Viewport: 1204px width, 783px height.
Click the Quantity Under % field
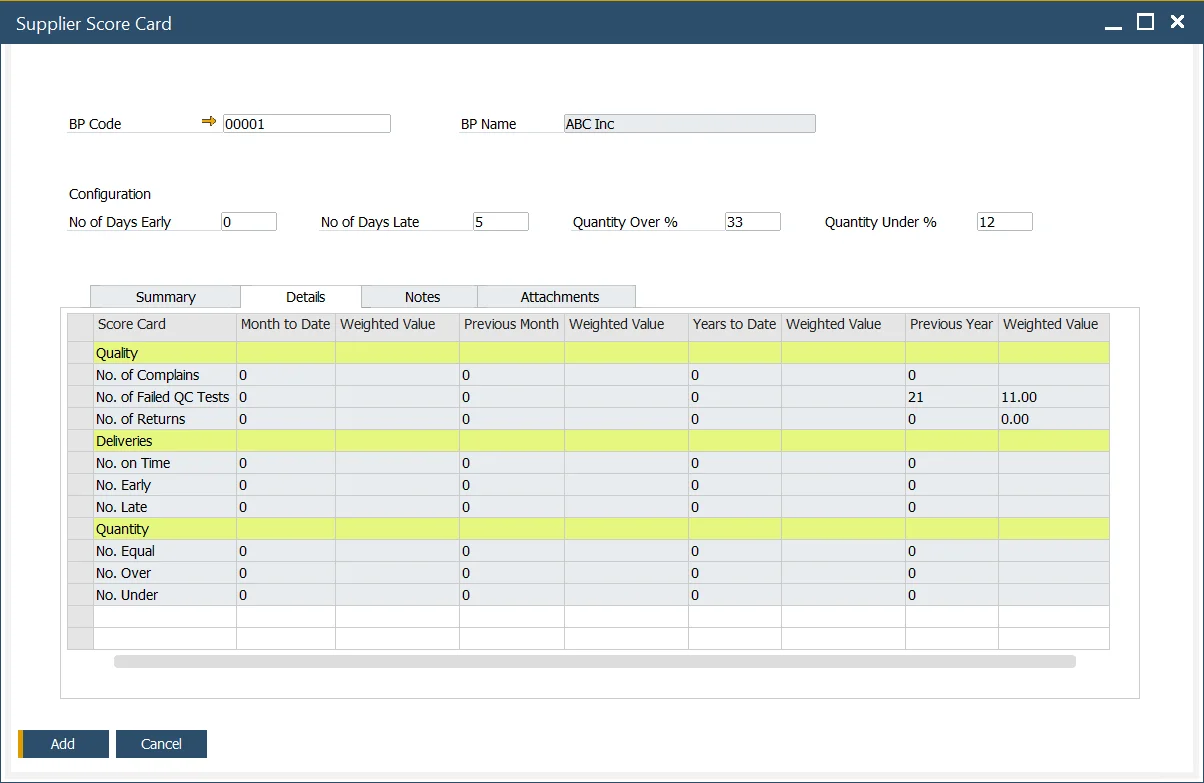click(1004, 220)
